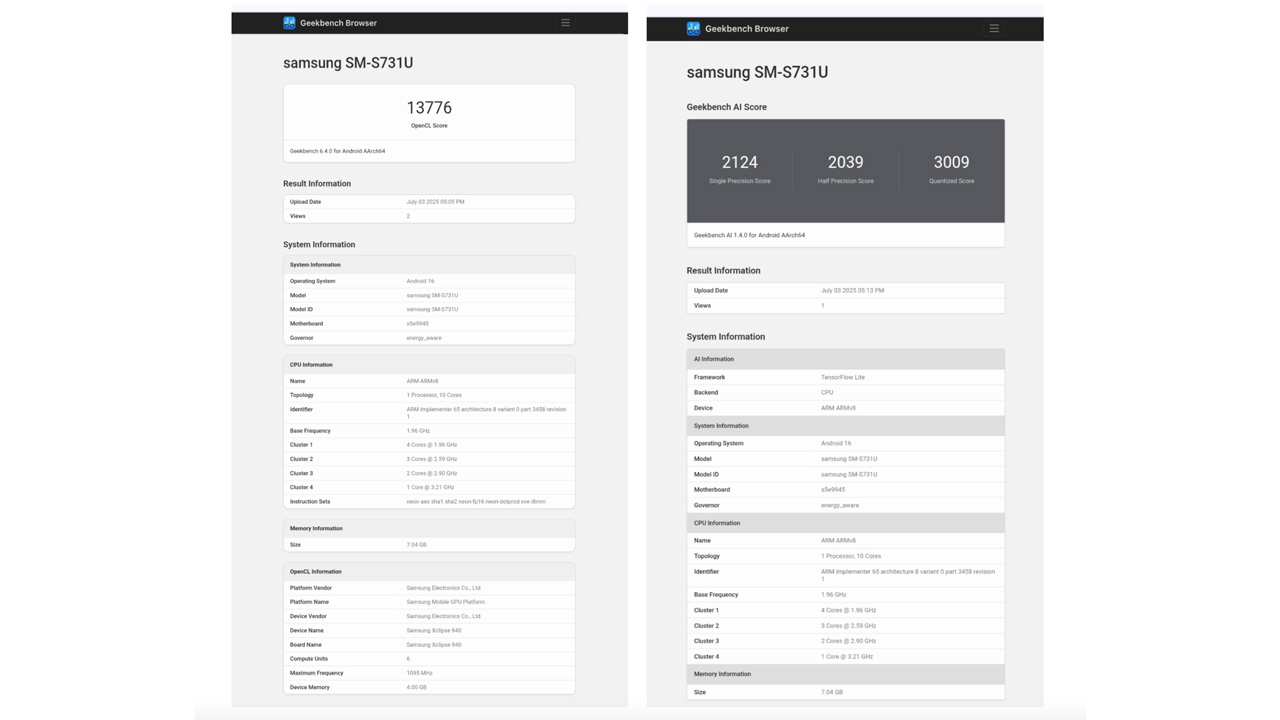Screen dimensions: 1280x720
Task: Click the Framework row label
Action: tap(710, 377)
